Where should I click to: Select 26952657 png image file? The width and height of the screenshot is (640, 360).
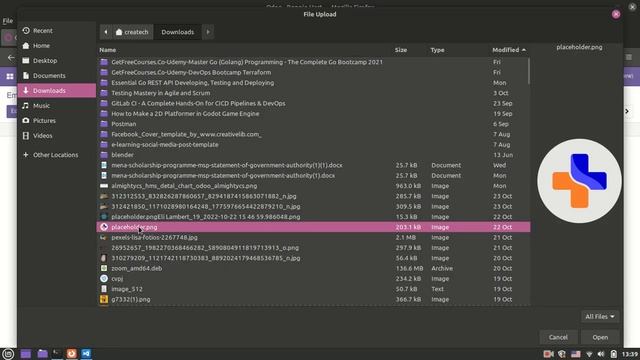pos(313,248)
